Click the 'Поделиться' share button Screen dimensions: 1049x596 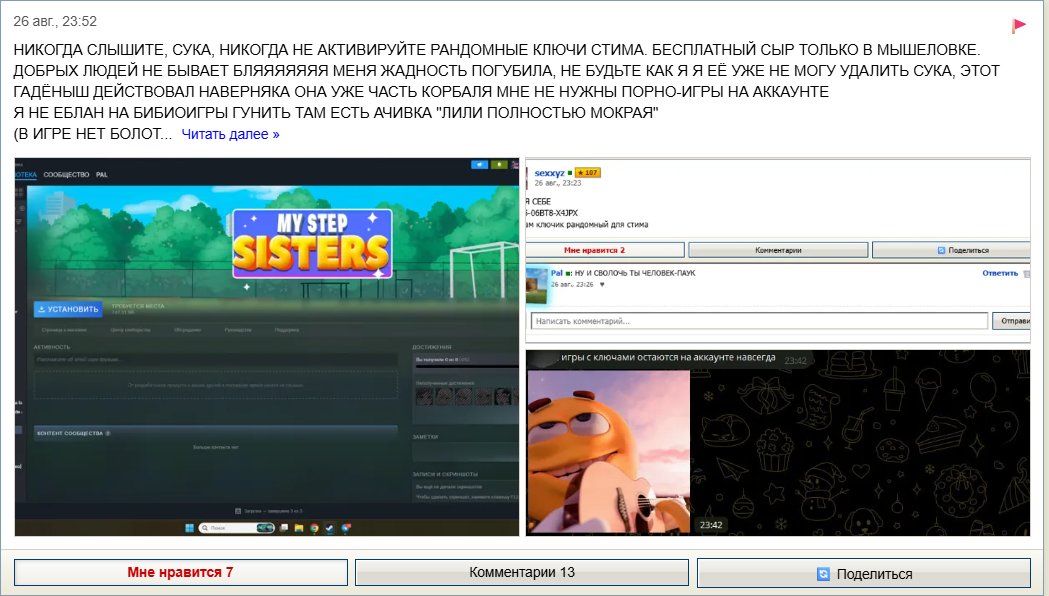pyautogui.click(x=864, y=573)
